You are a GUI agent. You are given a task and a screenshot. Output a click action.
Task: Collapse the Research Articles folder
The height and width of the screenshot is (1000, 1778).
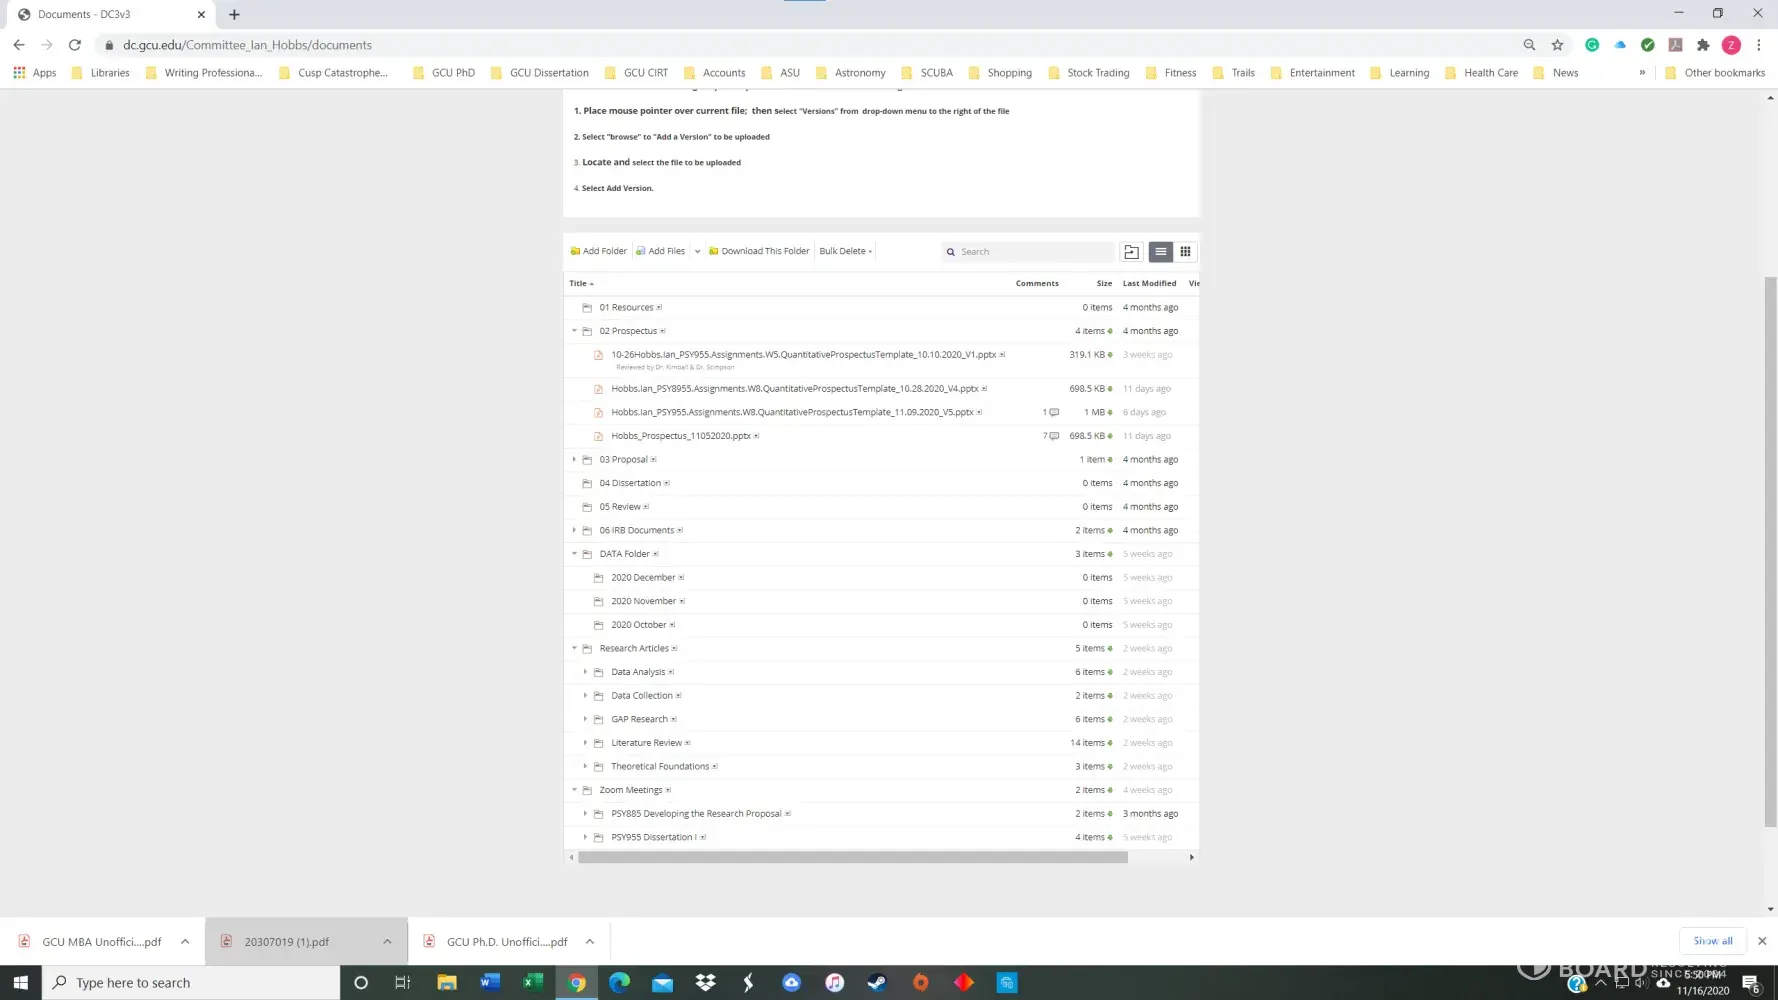pyautogui.click(x=574, y=649)
